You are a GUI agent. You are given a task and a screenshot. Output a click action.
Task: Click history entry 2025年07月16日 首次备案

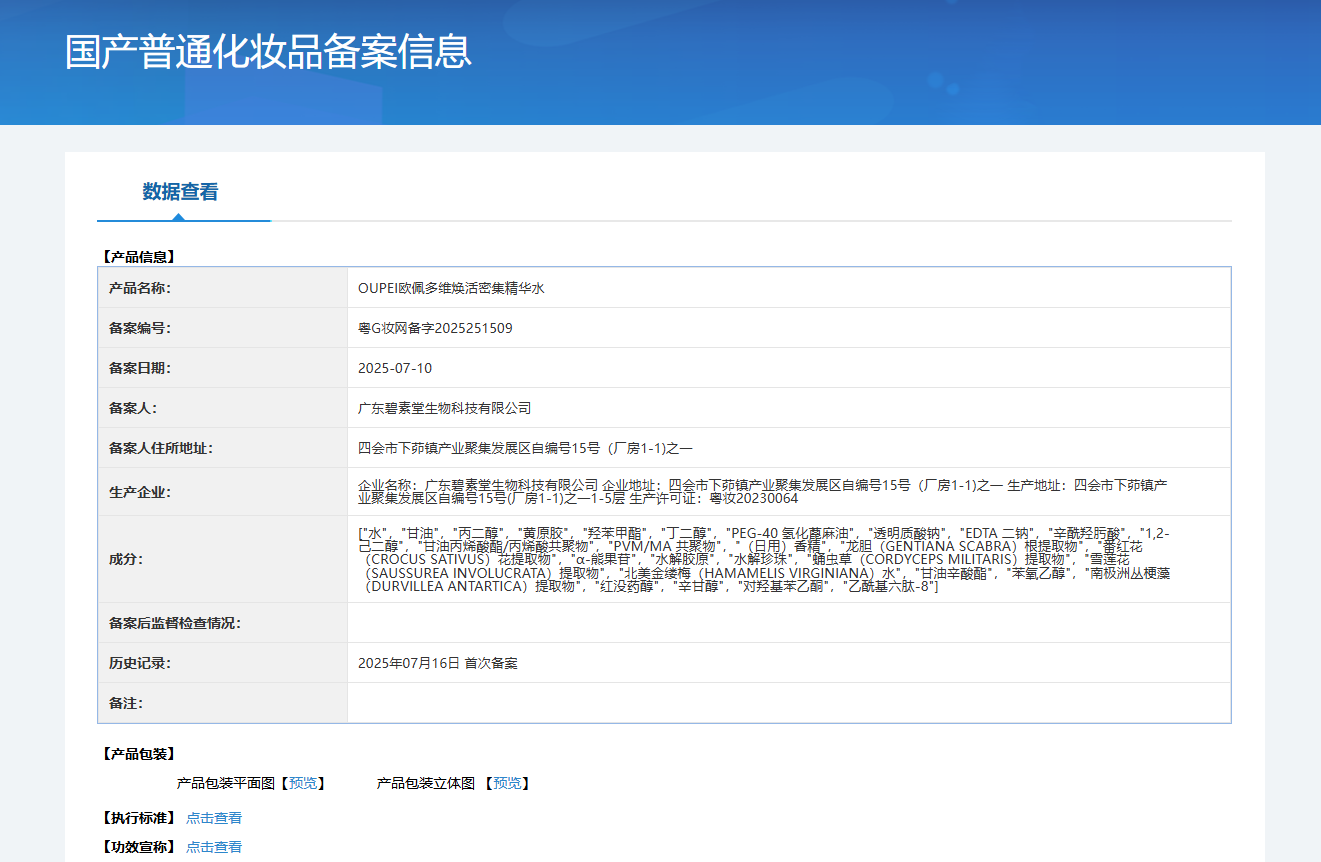(437, 663)
